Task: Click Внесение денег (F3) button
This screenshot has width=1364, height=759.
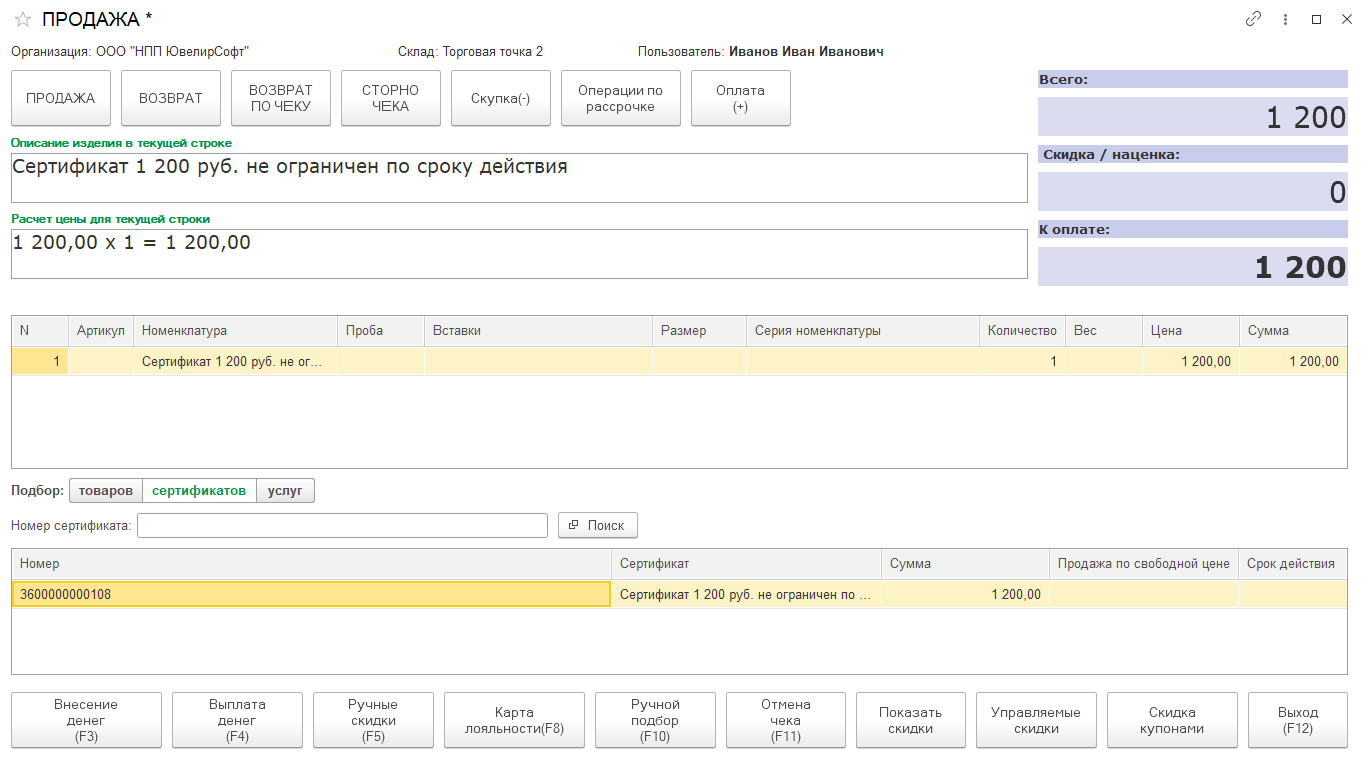Action: pos(86,720)
